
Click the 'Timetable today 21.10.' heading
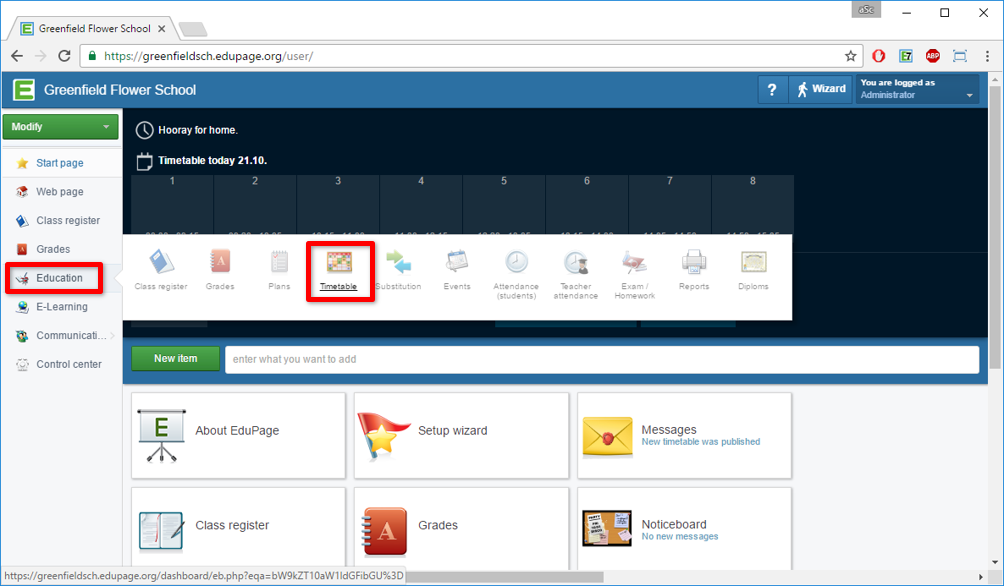pyautogui.click(x=213, y=161)
